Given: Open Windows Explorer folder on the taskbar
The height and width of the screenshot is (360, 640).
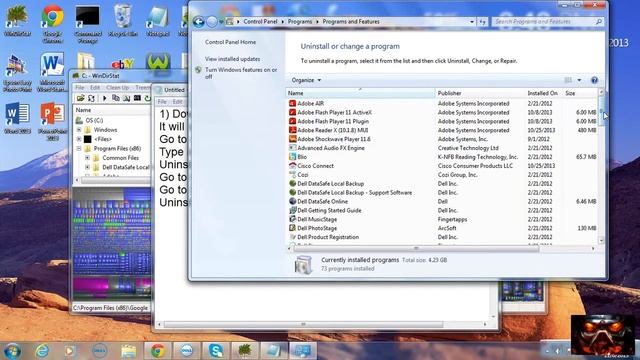Looking at the screenshot, I should [x=129, y=351].
